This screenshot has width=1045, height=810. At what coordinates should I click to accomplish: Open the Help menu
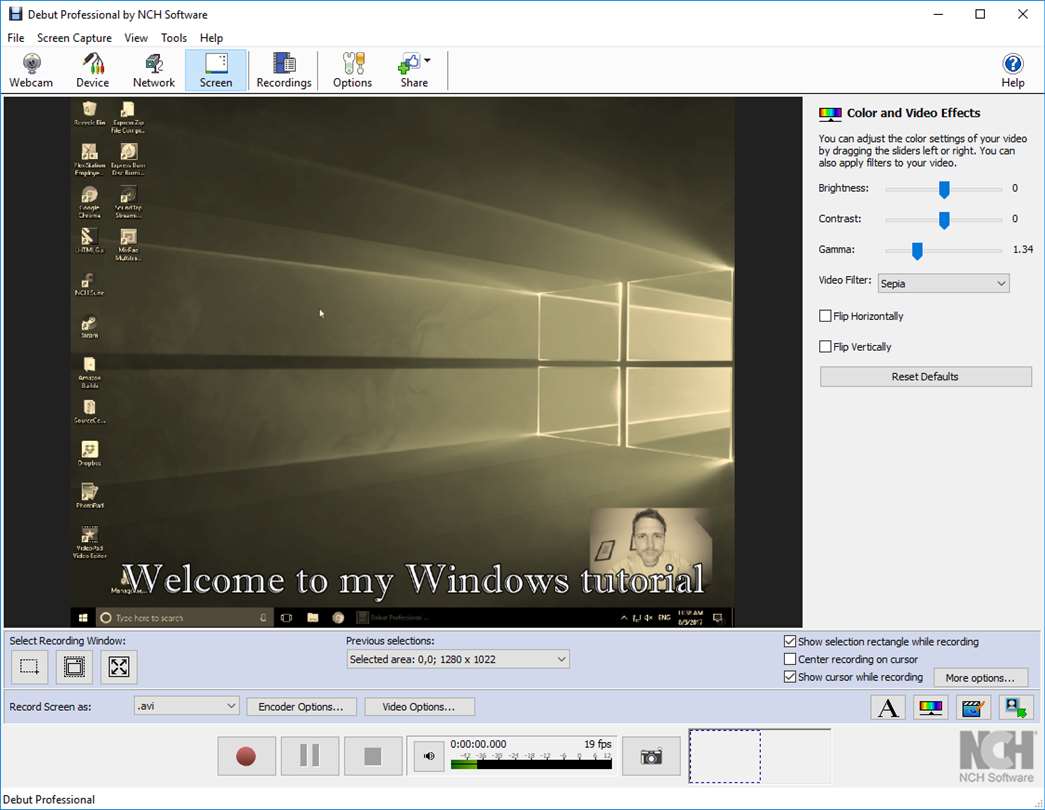tap(211, 38)
